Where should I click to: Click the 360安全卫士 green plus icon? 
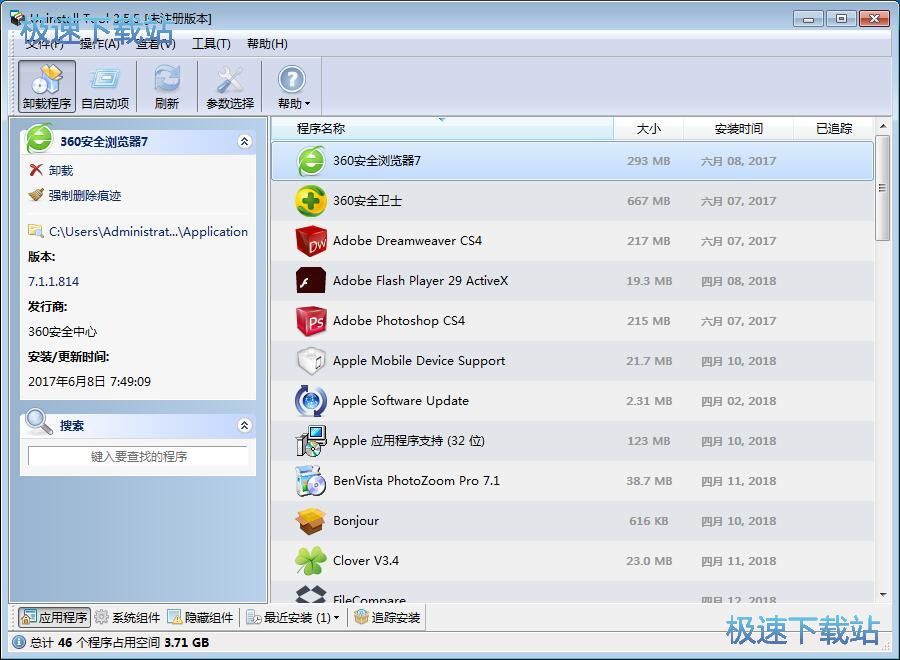pyautogui.click(x=311, y=201)
